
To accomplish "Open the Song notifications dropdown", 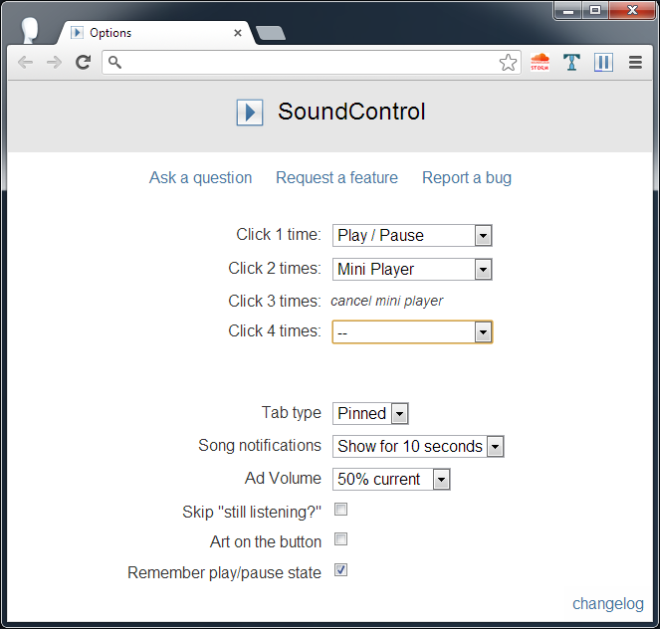I will (x=418, y=446).
